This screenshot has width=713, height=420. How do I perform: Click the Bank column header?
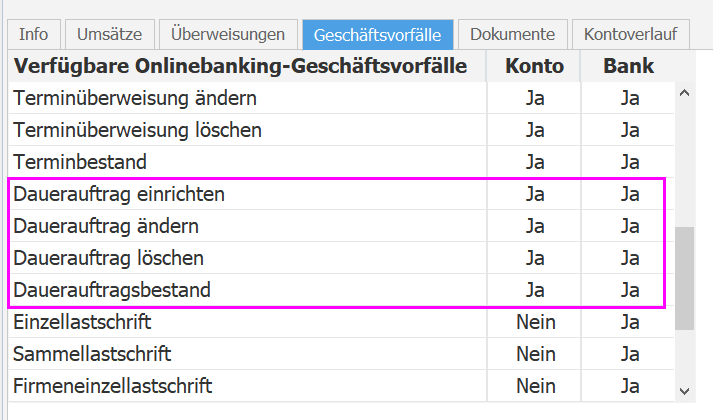click(x=629, y=67)
